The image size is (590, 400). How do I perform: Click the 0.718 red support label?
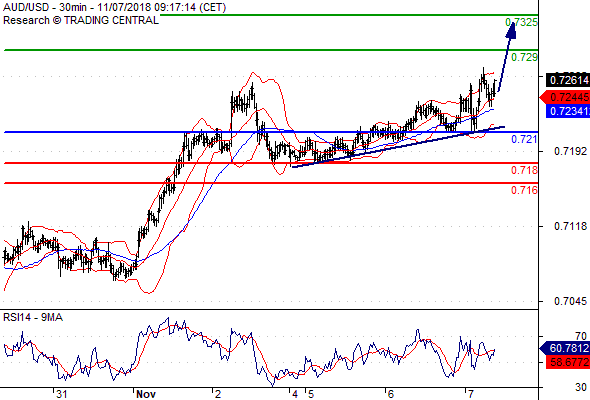click(524, 170)
